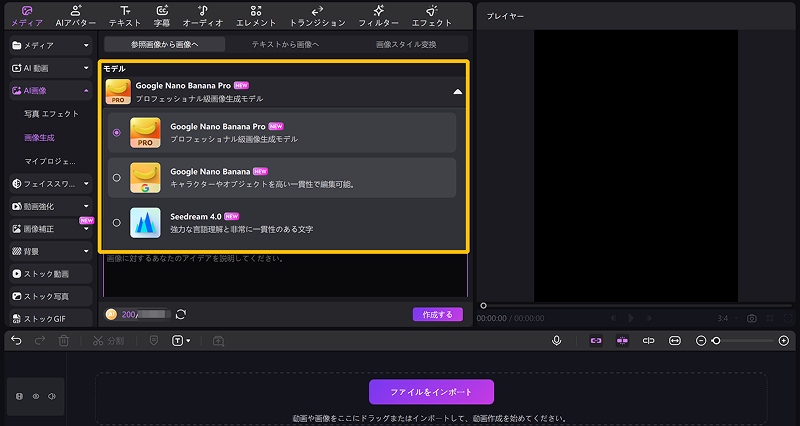Open ストック写真 library
Image resolution: width=800 pixels, height=426 pixels.
(51, 296)
